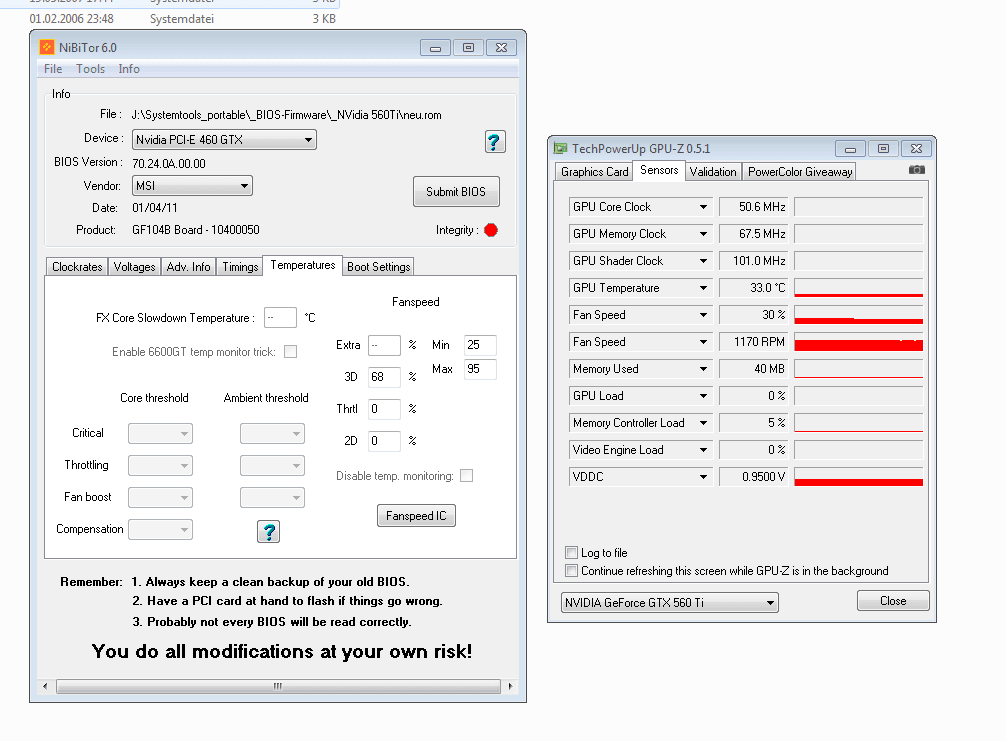Click the FX Core Slowdown Temperature field
Image resolution: width=1006 pixels, height=741 pixels.
click(x=280, y=318)
